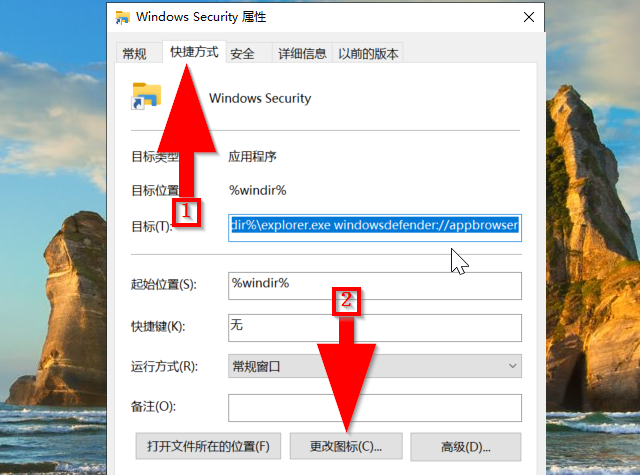Viewport: 640px width, 475px height.
Task: Click the Windows Security name text
Action: [260, 98]
